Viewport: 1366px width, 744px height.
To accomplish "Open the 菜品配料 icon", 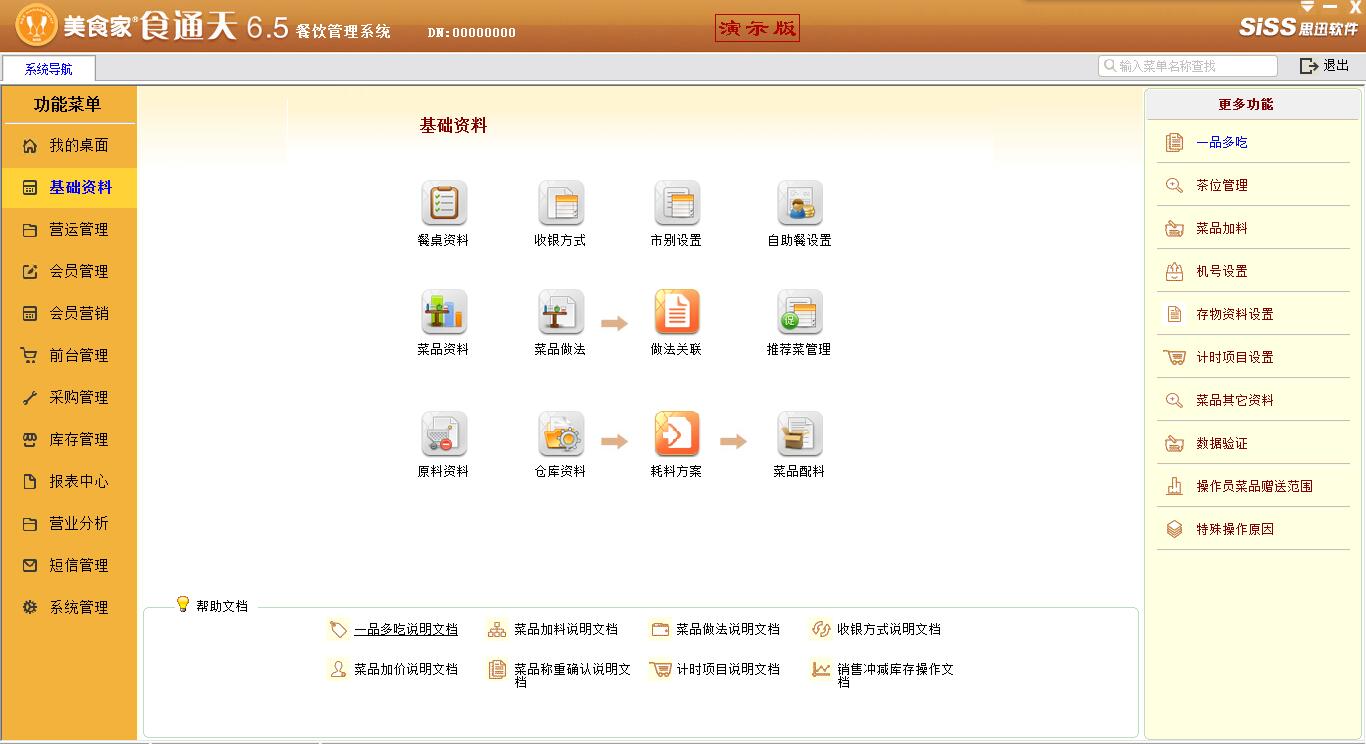I will pyautogui.click(x=800, y=434).
